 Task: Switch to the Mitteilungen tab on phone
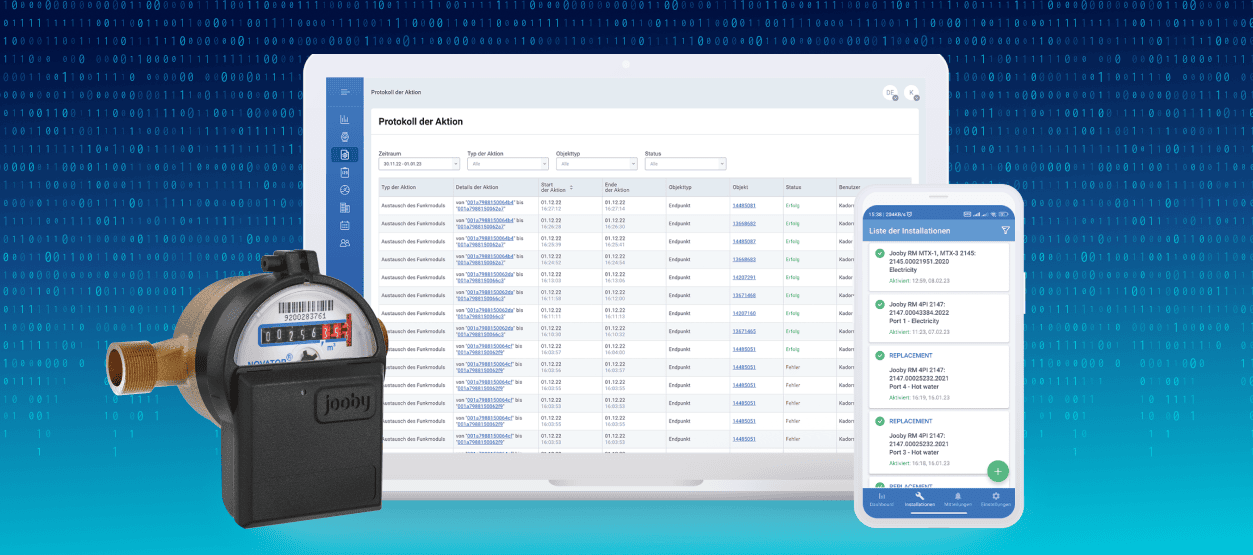957,499
